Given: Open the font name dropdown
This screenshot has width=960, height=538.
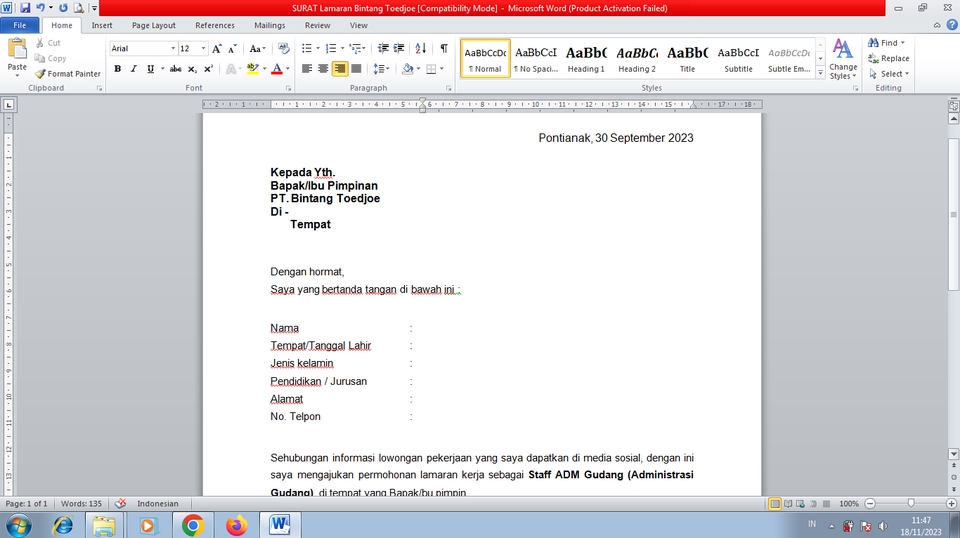Looking at the screenshot, I should pyautogui.click(x=173, y=48).
